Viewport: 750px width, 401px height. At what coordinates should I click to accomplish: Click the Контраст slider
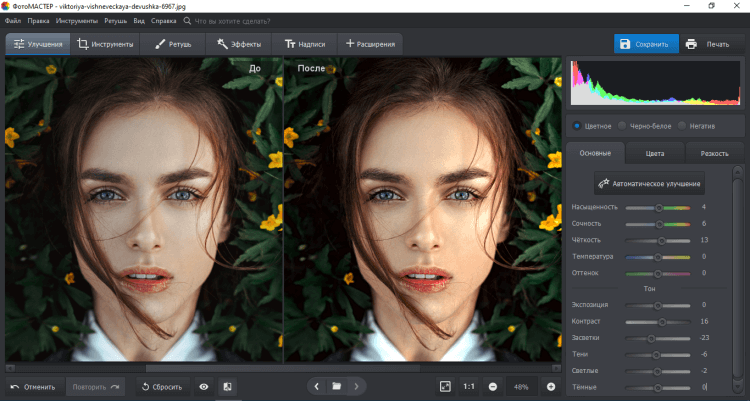658,321
